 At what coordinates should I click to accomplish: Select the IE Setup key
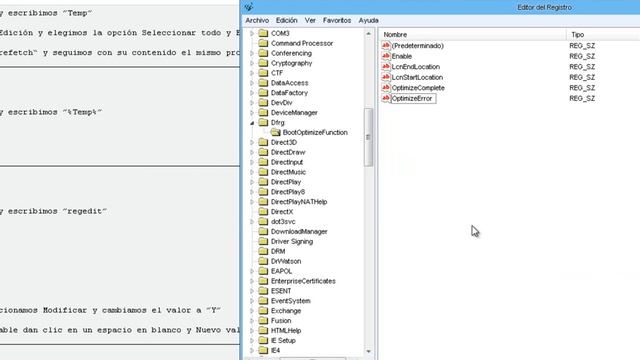pyautogui.click(x=283, y=340)
